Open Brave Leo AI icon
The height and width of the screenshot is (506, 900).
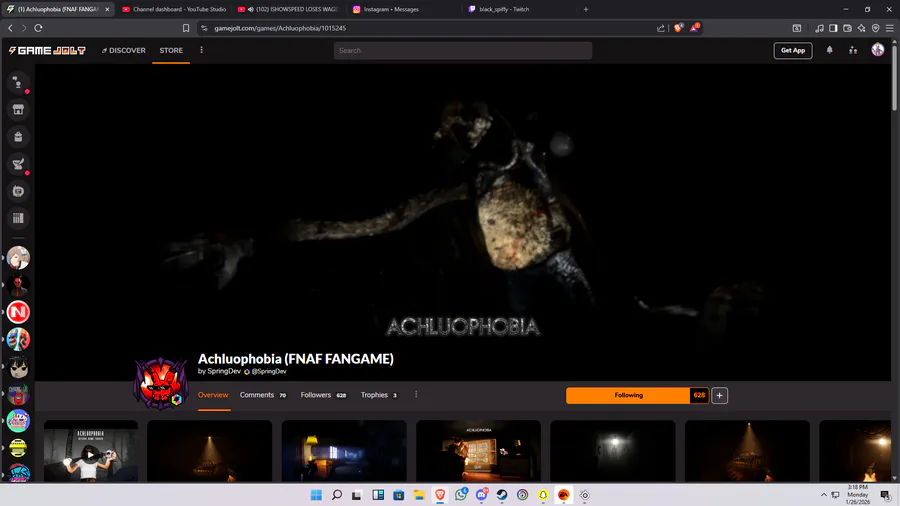(862, 28)
